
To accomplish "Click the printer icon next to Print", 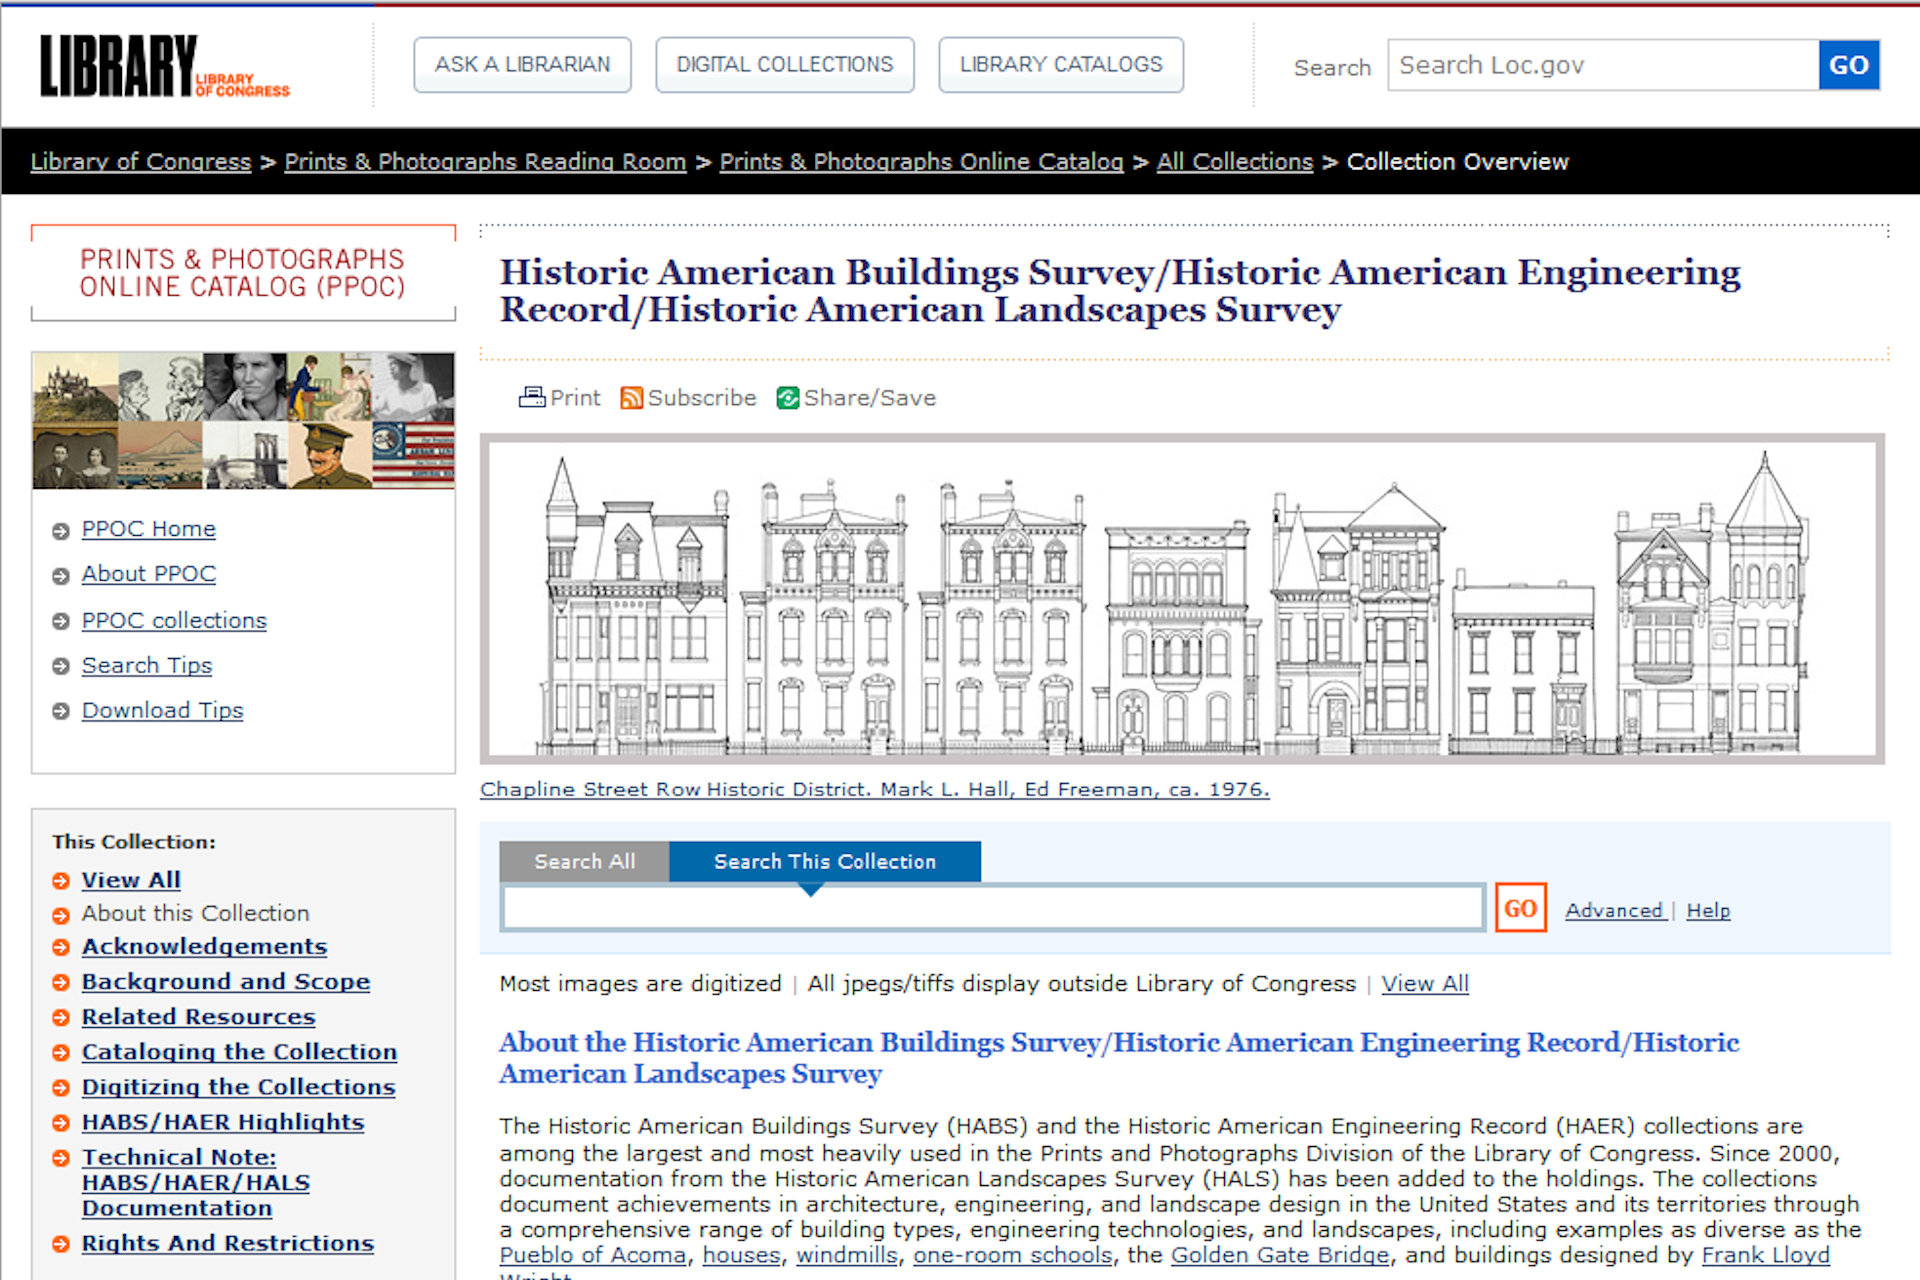I will 532,397.
